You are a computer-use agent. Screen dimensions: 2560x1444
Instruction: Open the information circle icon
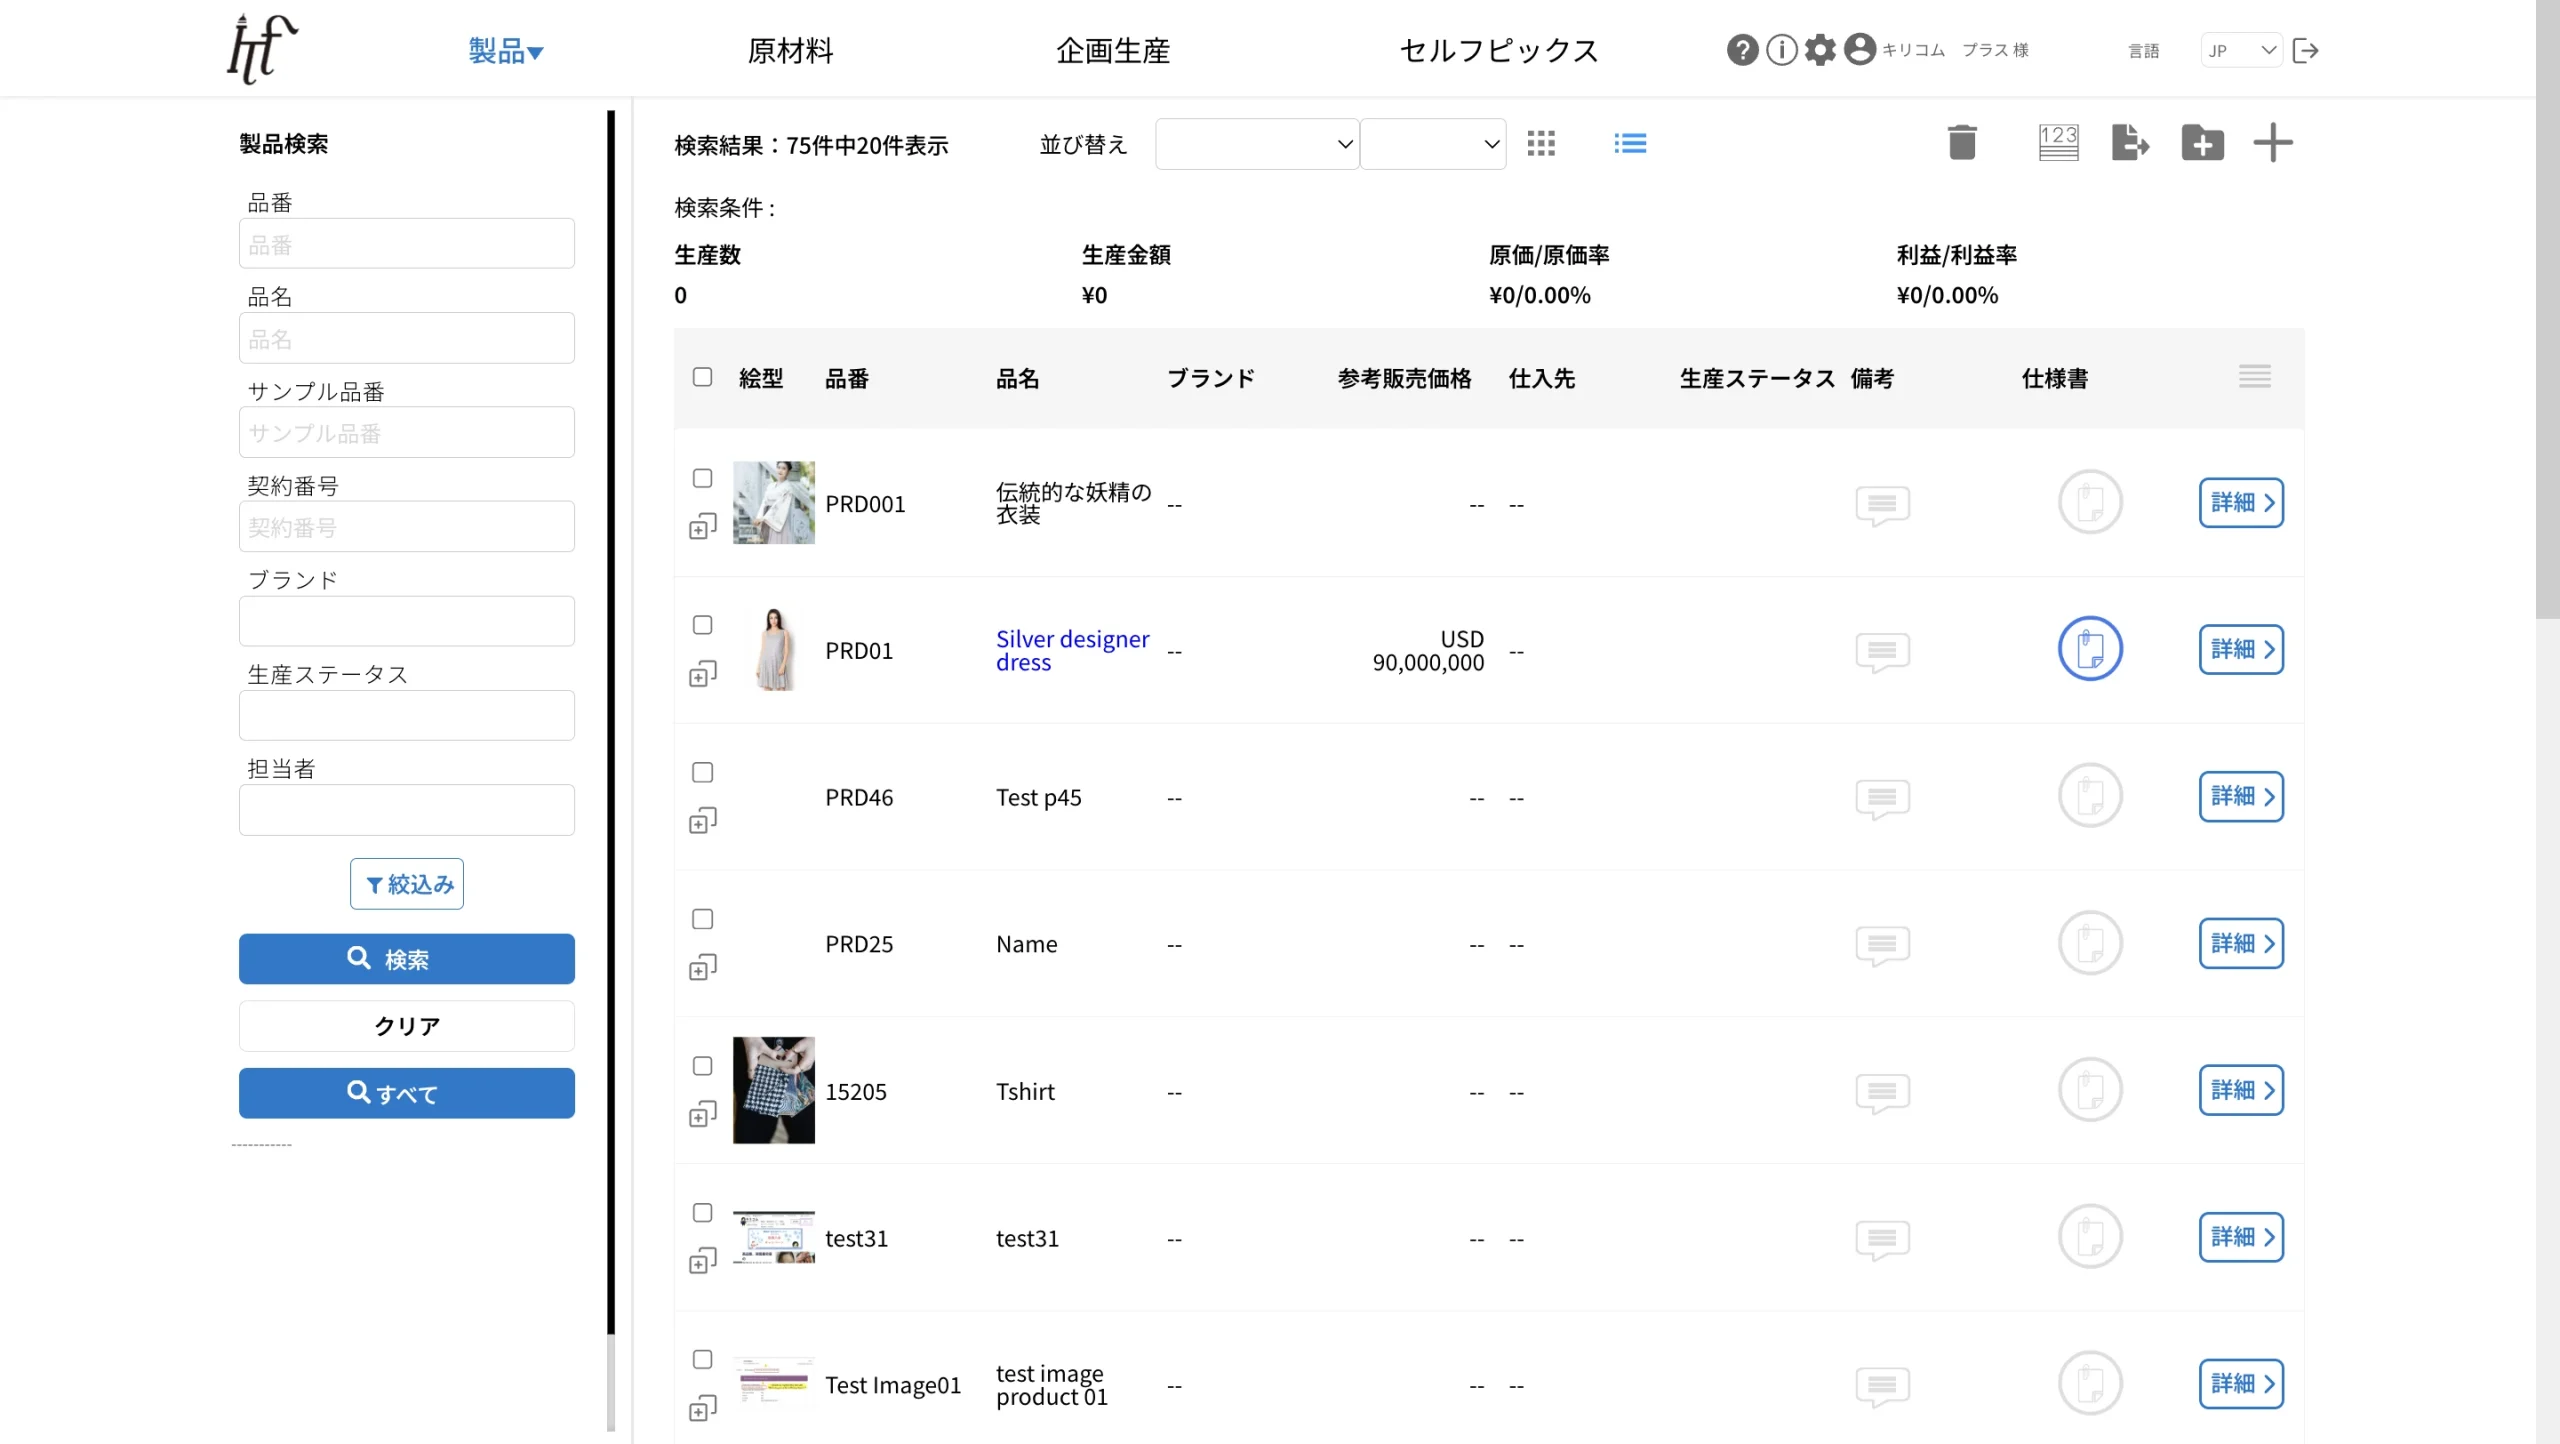1782,50
